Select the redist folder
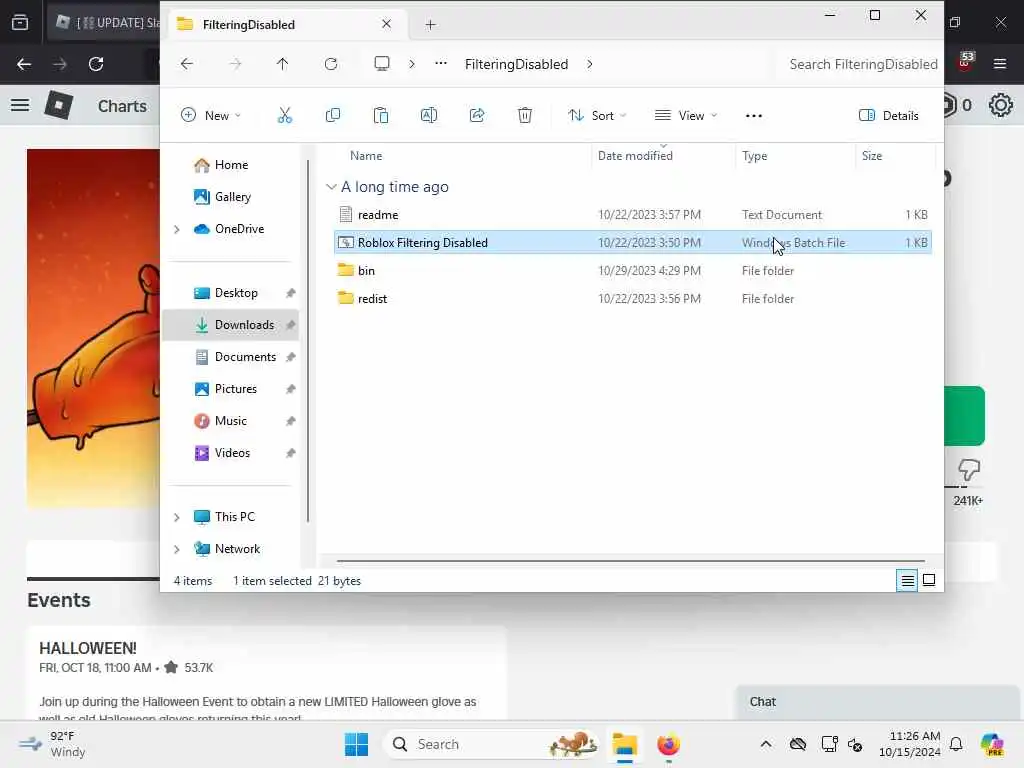 (633, 298)
